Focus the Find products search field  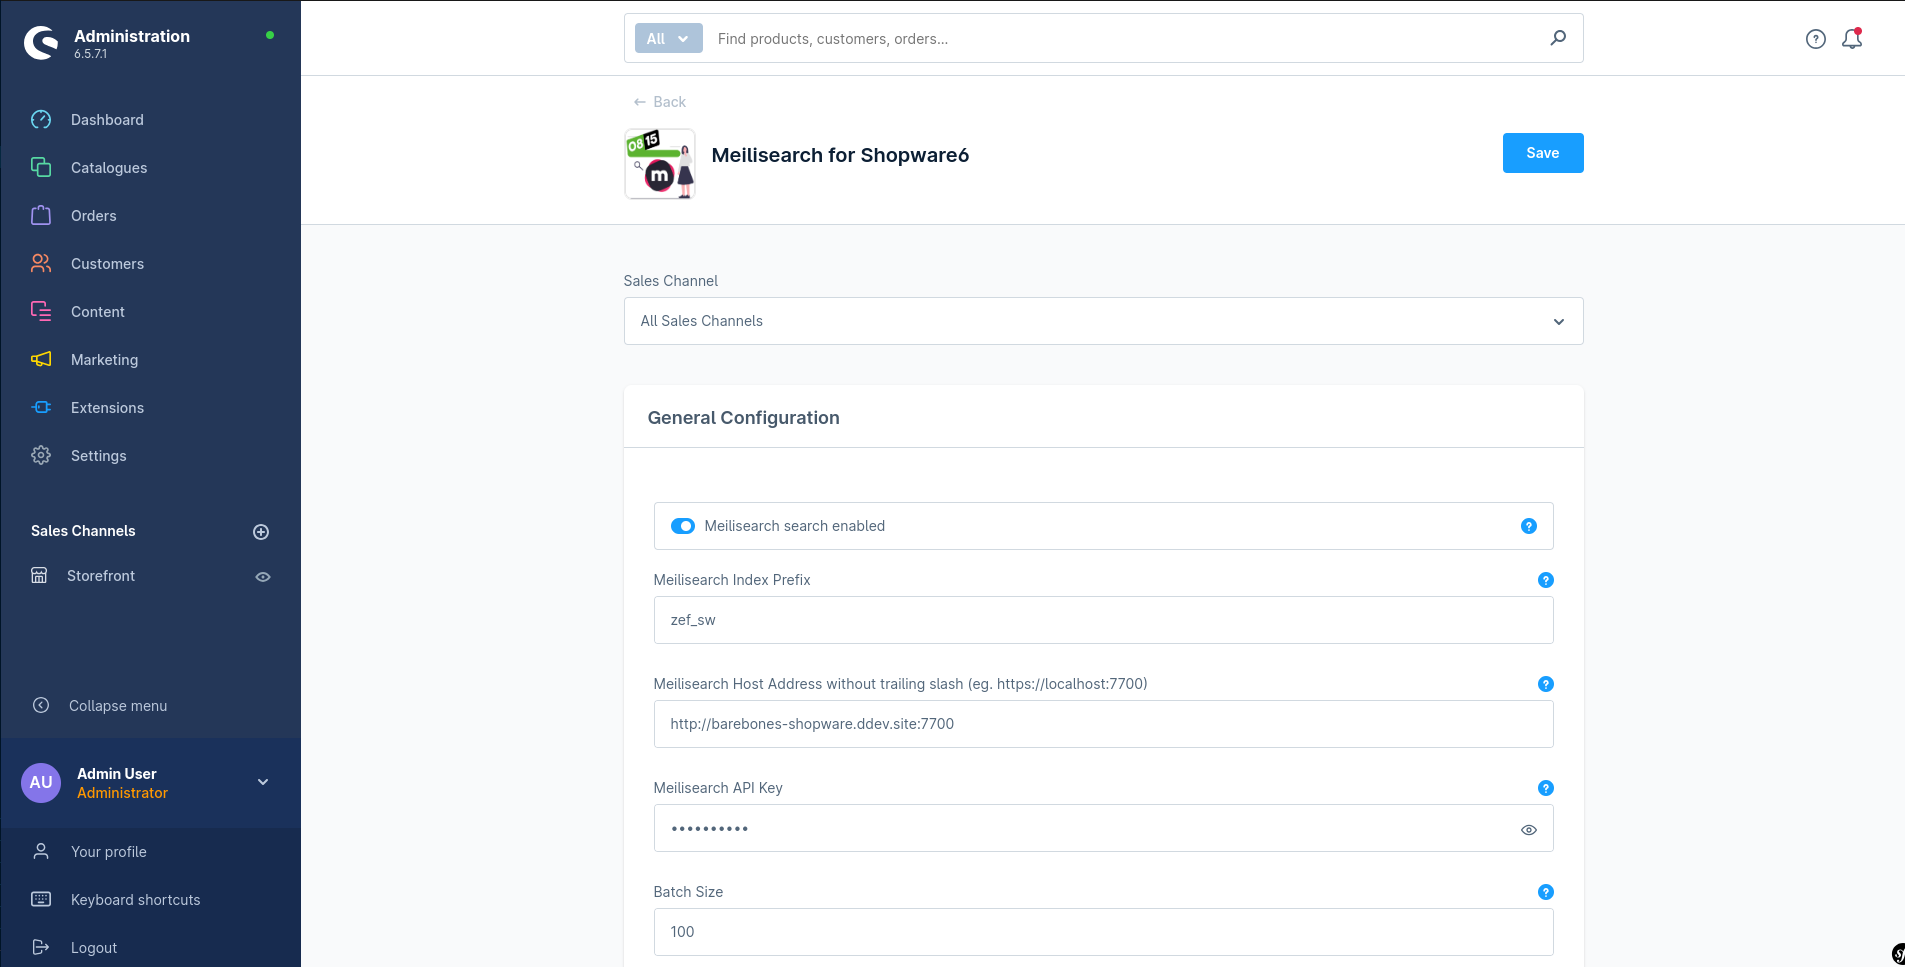tap(1125, 39)
